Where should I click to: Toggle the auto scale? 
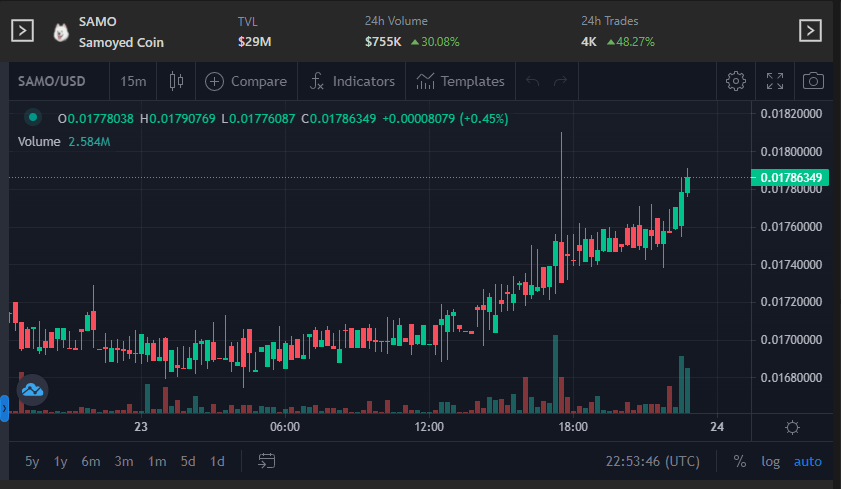click(807, 461)
